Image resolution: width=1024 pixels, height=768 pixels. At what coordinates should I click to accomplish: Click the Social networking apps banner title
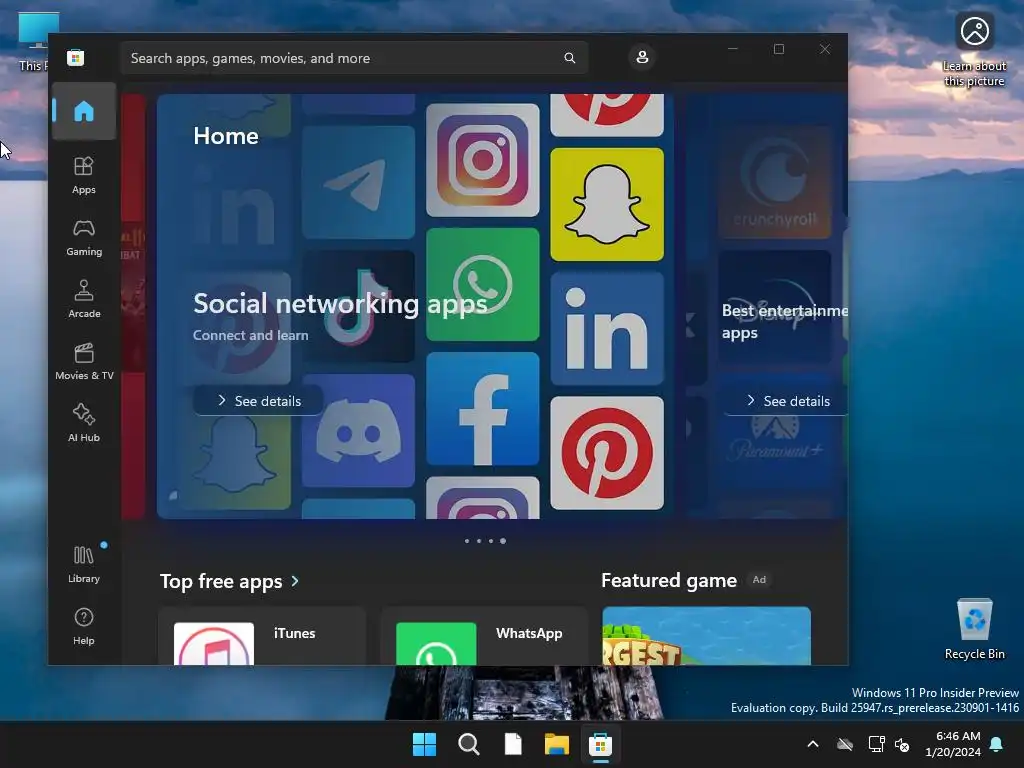pos(340,304)
